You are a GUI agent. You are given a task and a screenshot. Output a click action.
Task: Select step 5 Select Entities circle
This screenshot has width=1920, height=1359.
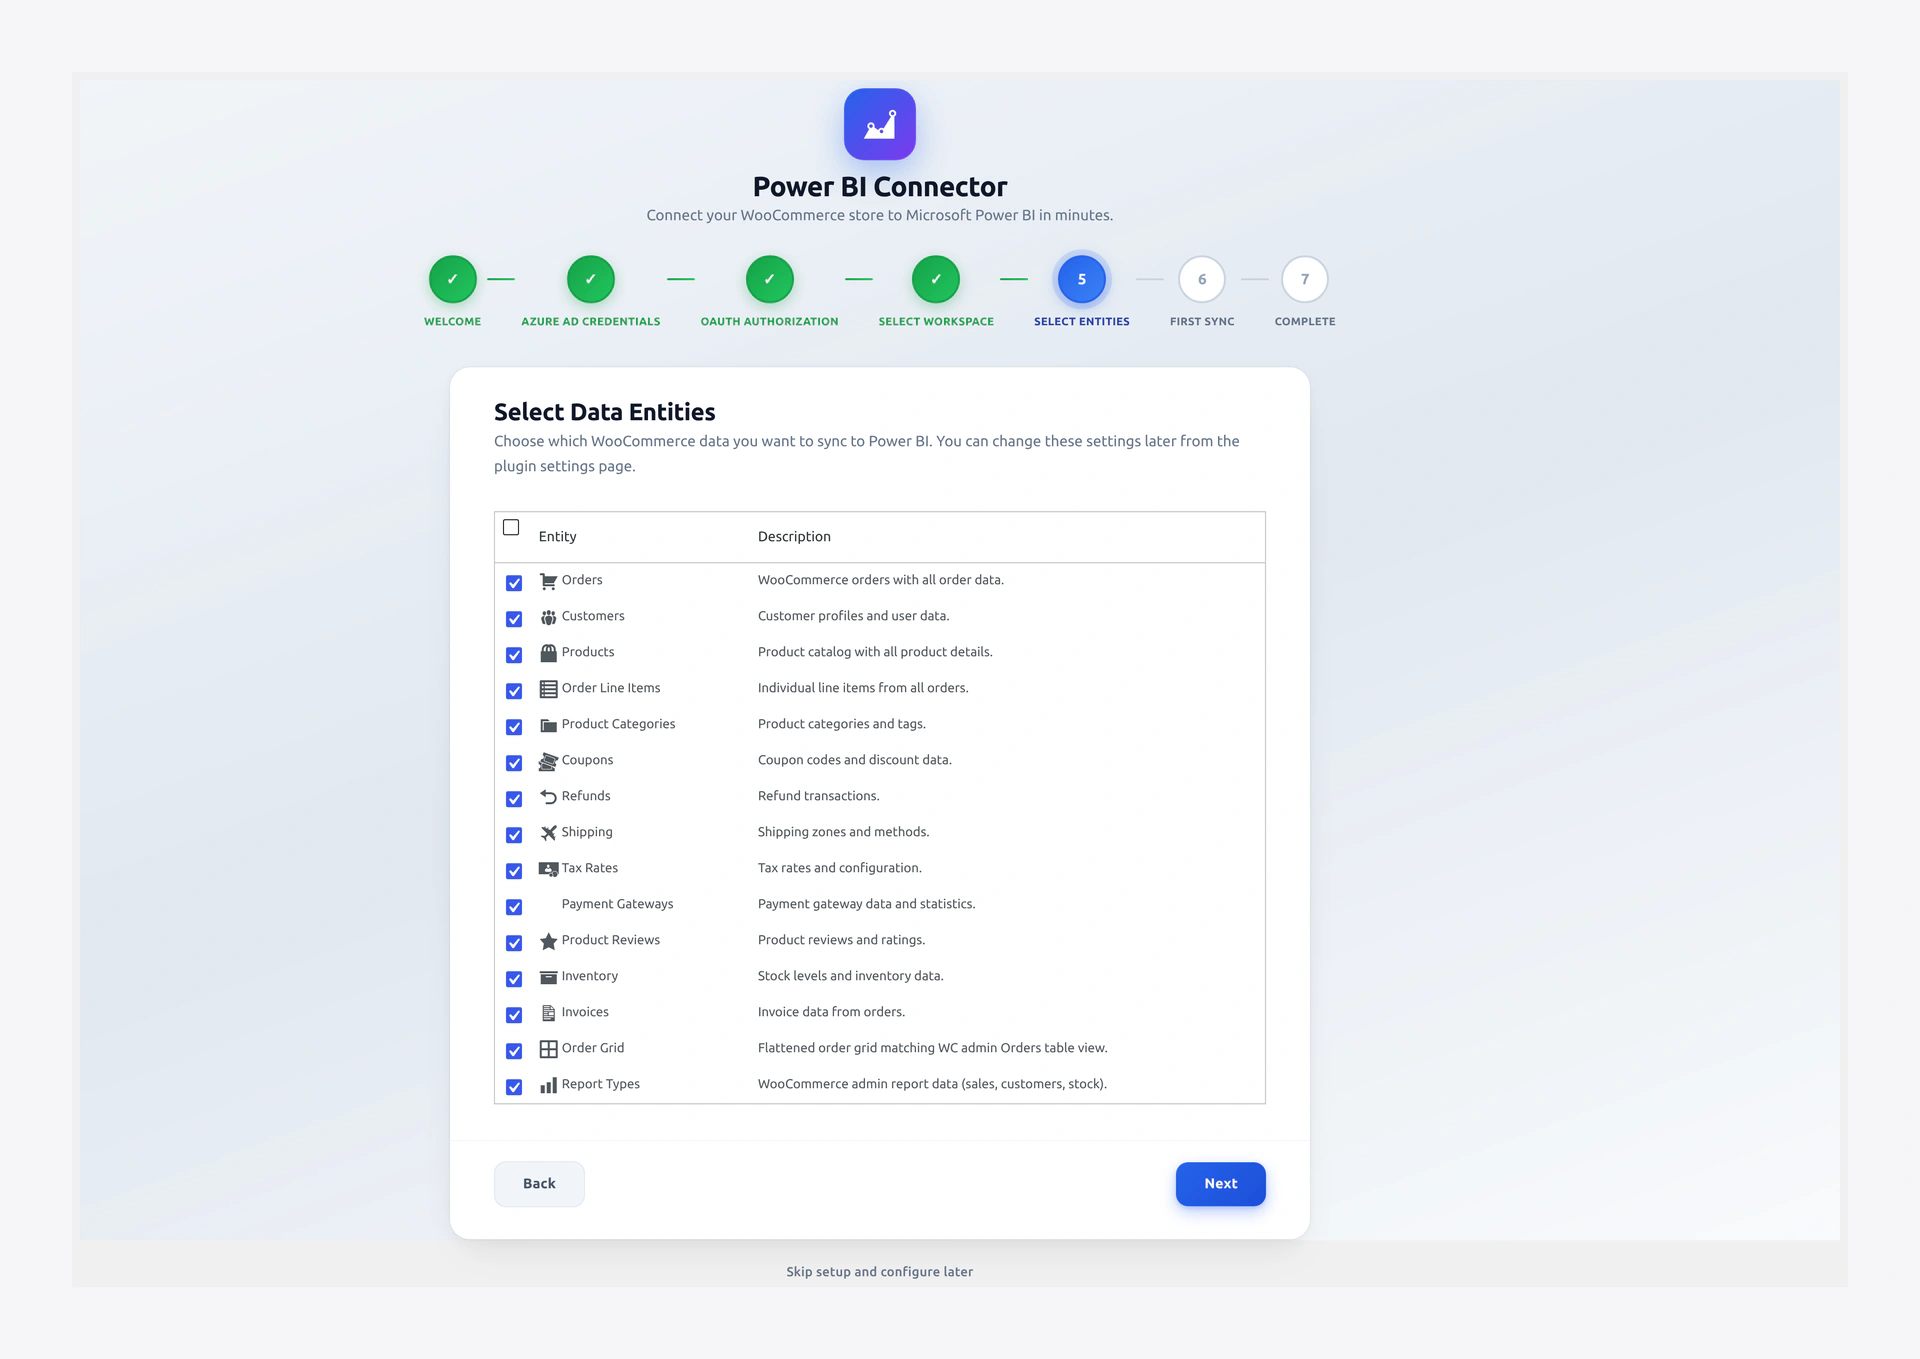point(1082,279)
